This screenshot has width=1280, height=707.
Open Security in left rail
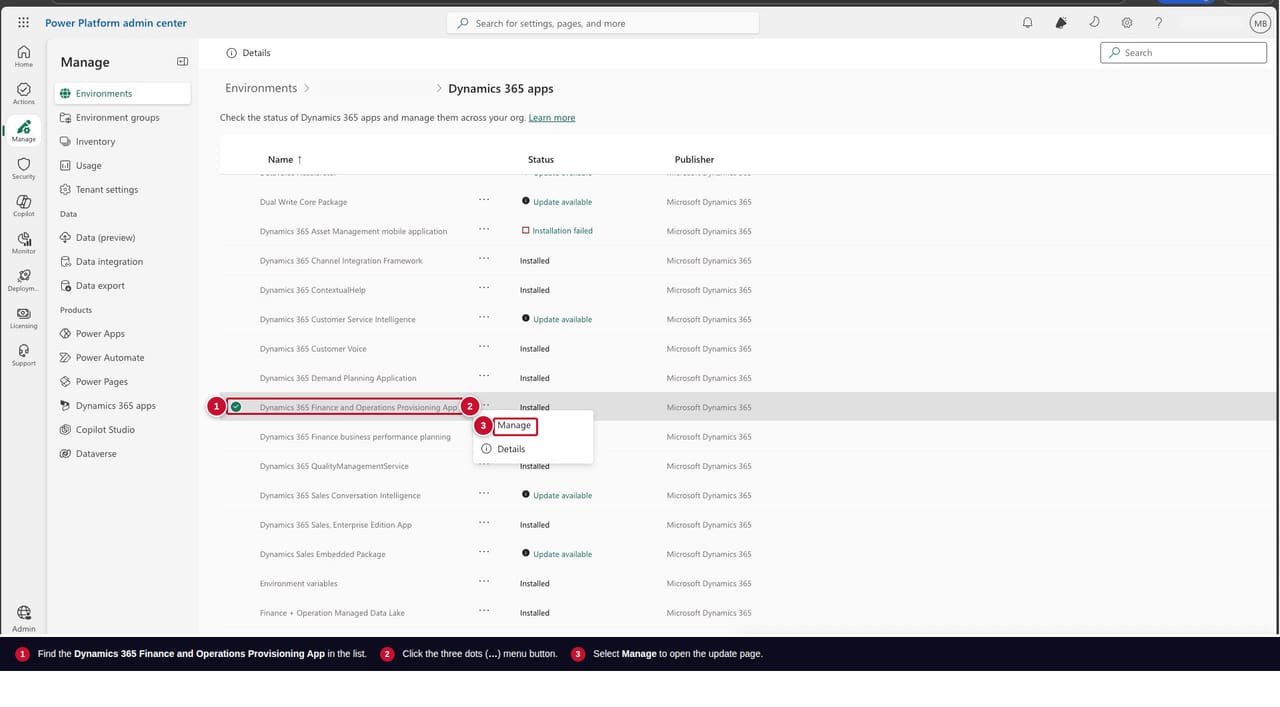23,168
